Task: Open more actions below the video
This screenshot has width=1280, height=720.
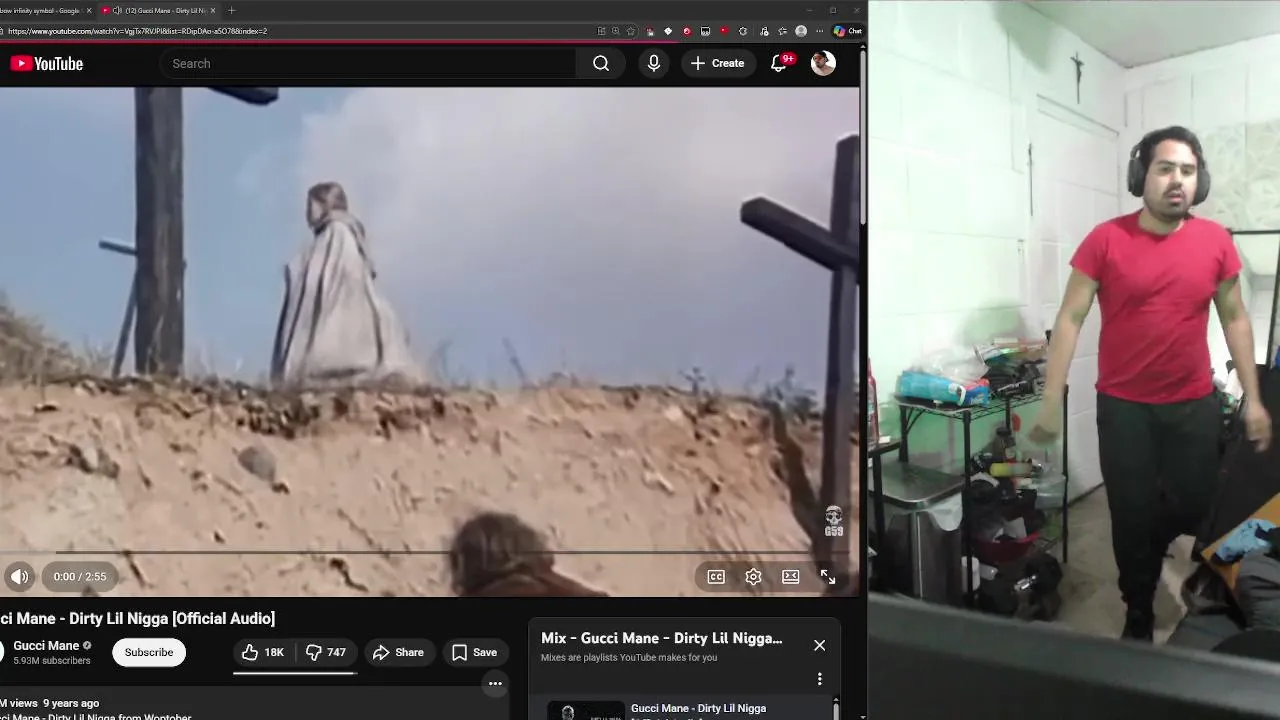Action: [x=495, y=684]
